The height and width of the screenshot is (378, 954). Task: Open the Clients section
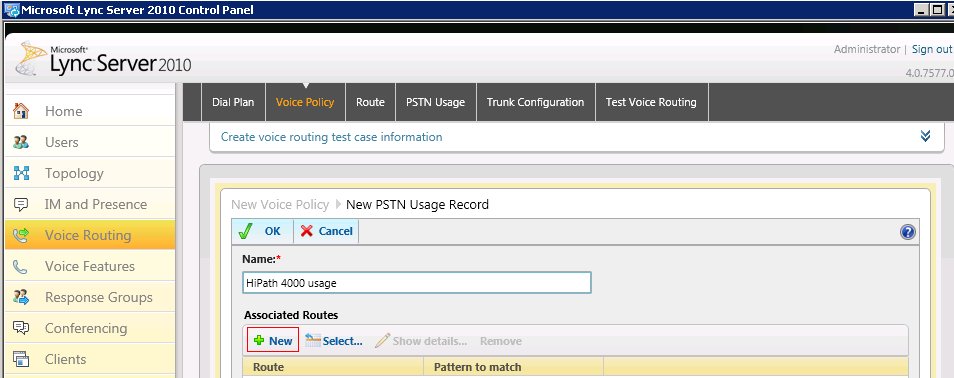coord(65,359)
